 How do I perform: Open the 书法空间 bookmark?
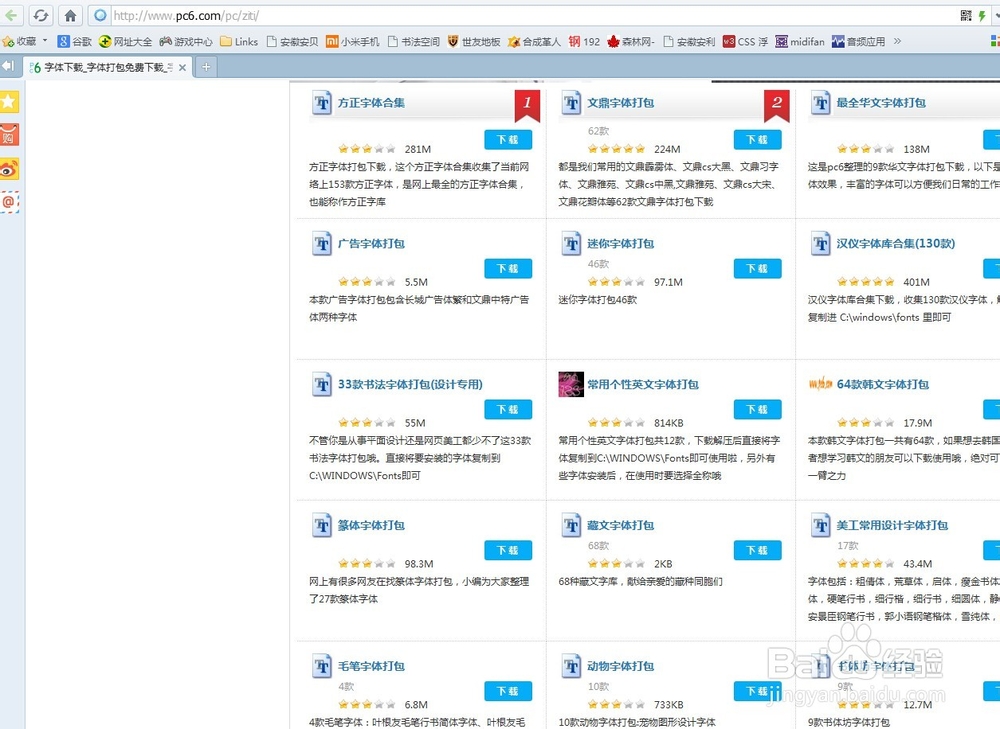pyautogui.click(x=413, y=41)
